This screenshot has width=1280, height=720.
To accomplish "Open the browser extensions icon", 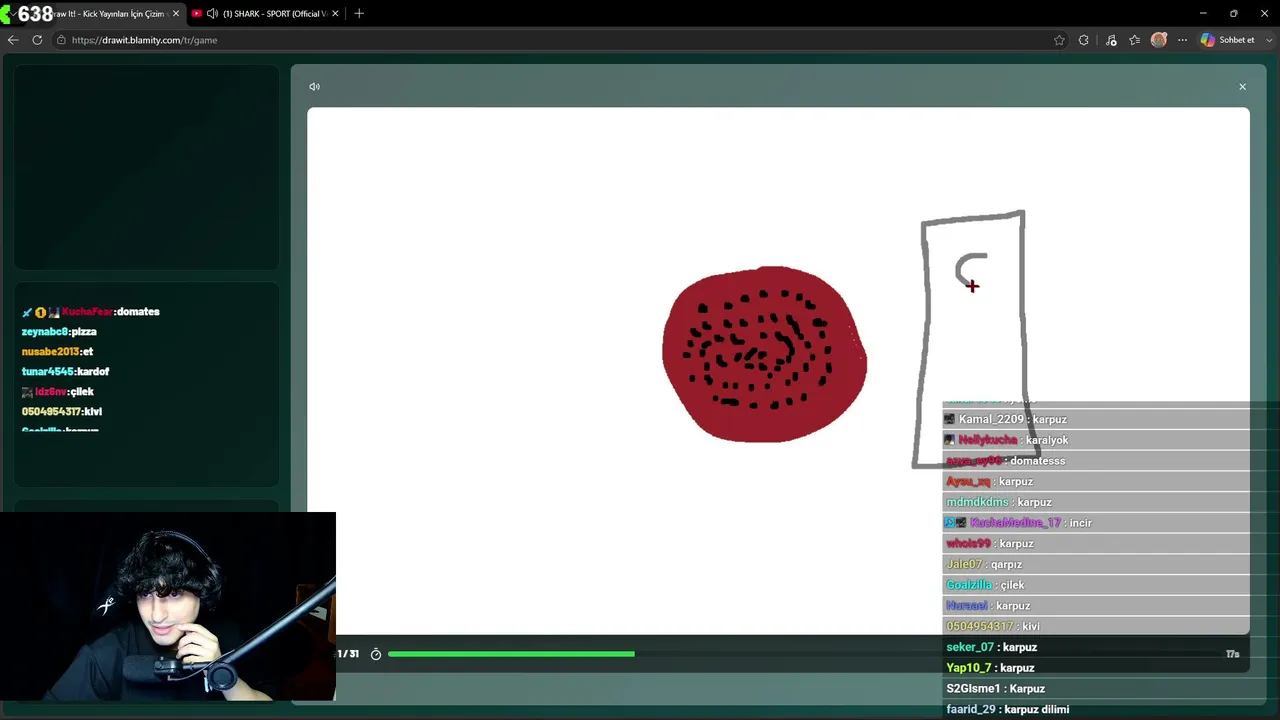I will pos(1084,40).
